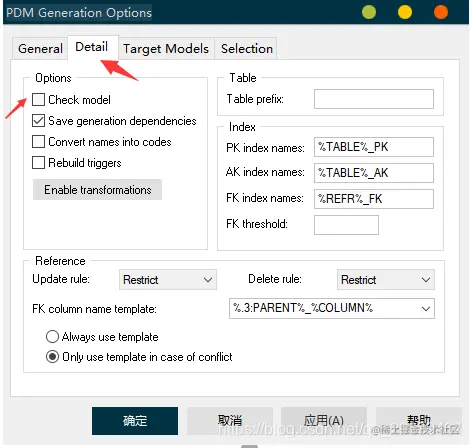This screenshot has height=448, width=472.
Task: Click the FK threshold input box
Action: click(x=346, y=225)
